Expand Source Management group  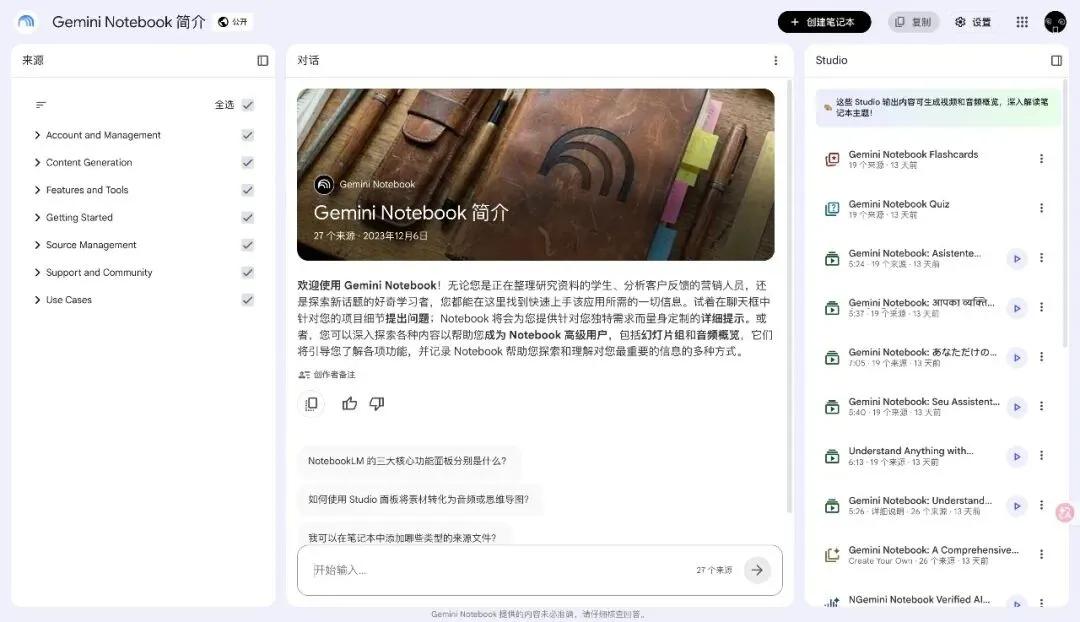tap(37, 245)
